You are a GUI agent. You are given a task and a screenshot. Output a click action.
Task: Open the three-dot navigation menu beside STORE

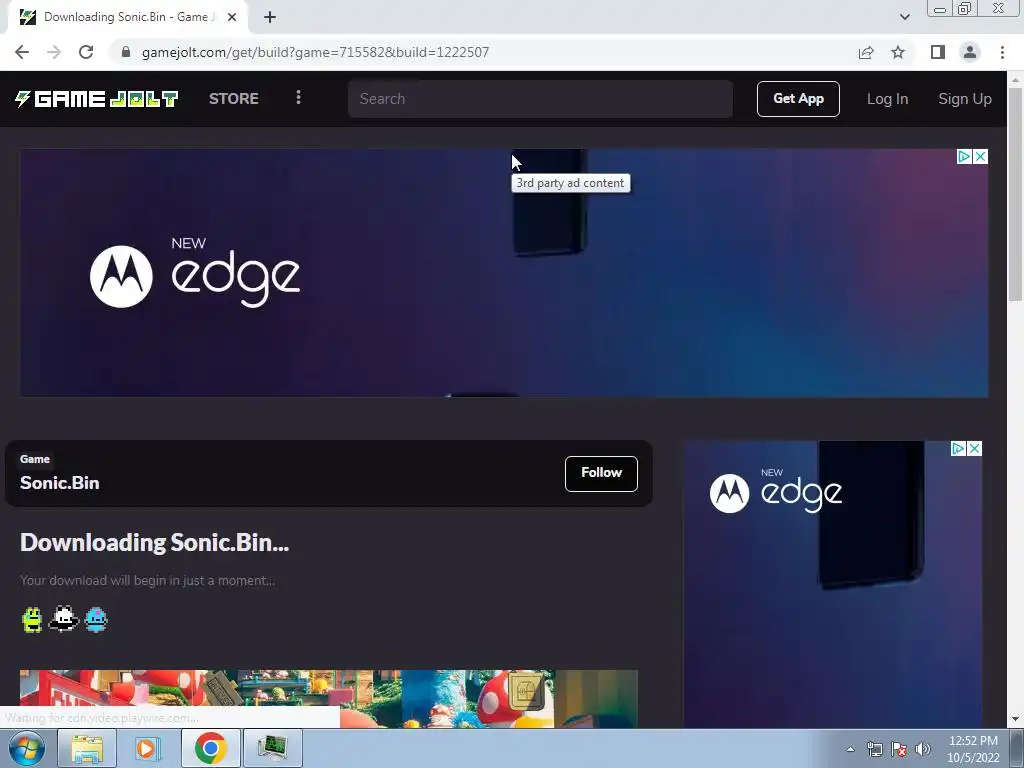(298, 97)
